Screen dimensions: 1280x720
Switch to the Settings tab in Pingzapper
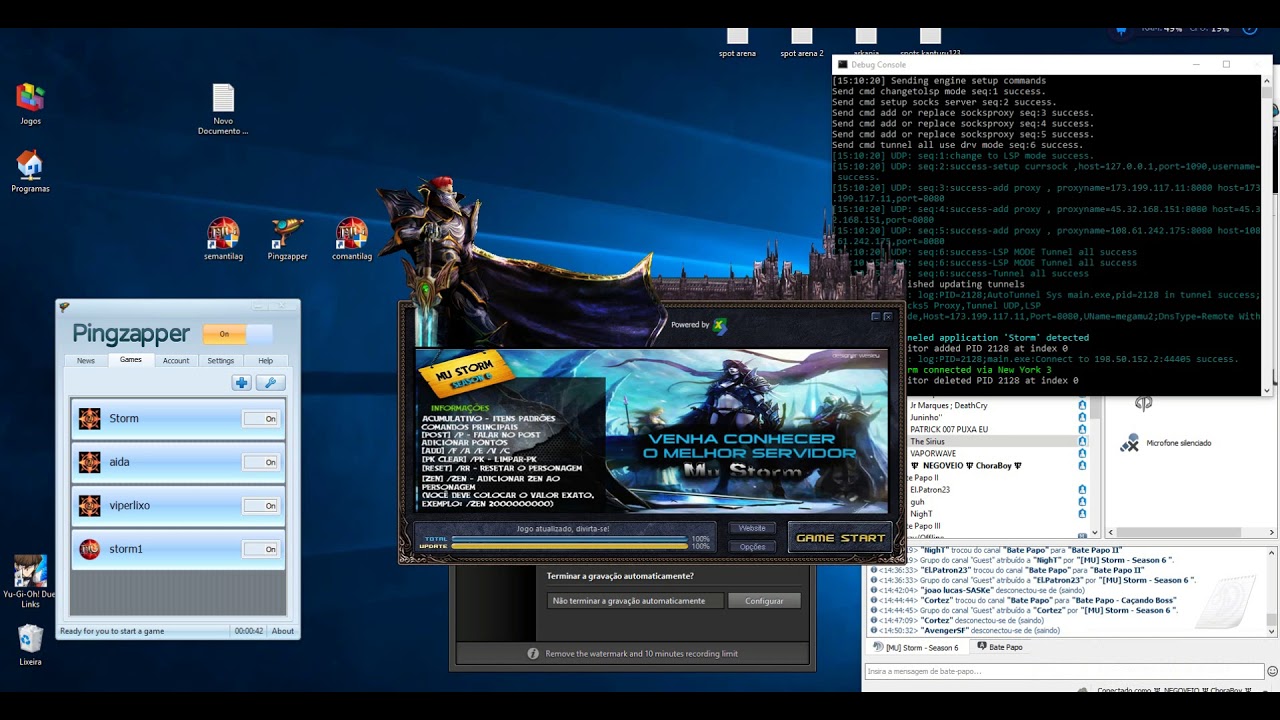[221, 360]
